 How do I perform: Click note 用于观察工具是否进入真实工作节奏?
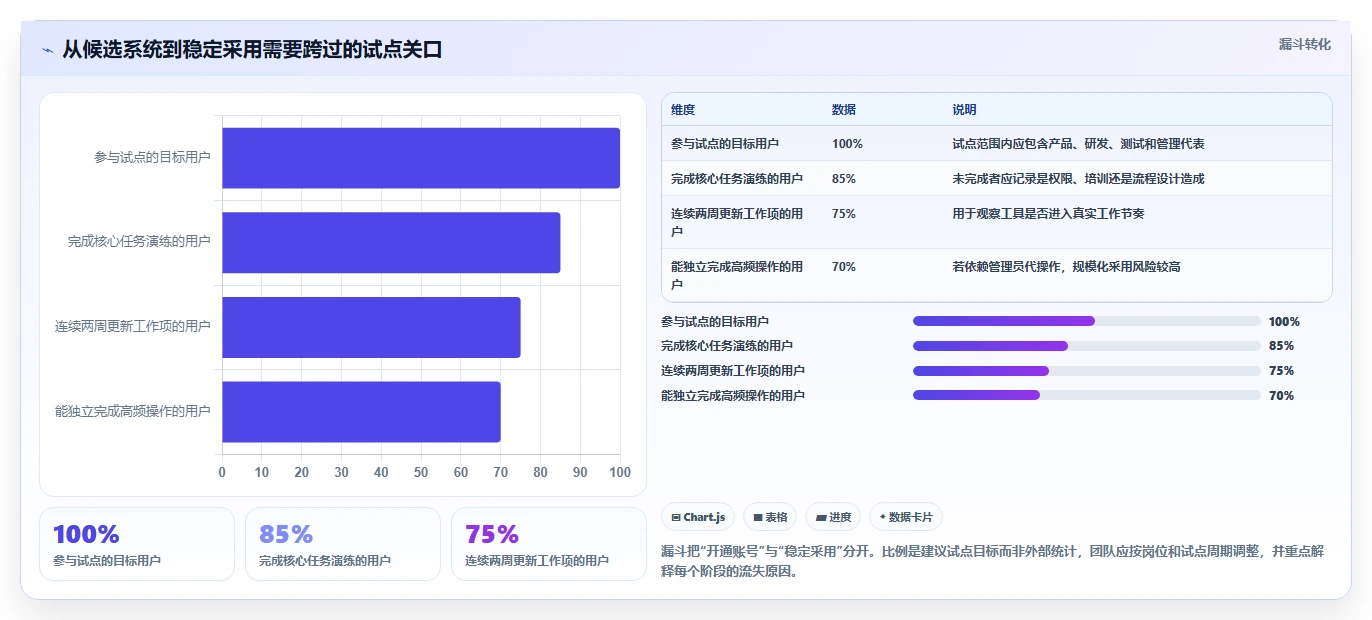click(1048, 214)
